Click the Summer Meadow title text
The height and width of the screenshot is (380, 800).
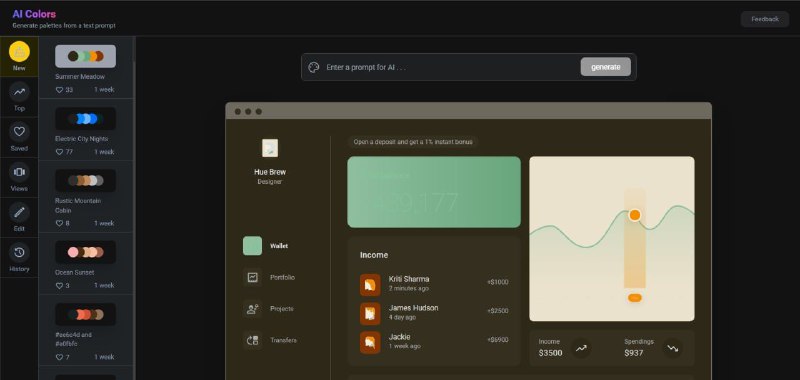coord(80,77)
